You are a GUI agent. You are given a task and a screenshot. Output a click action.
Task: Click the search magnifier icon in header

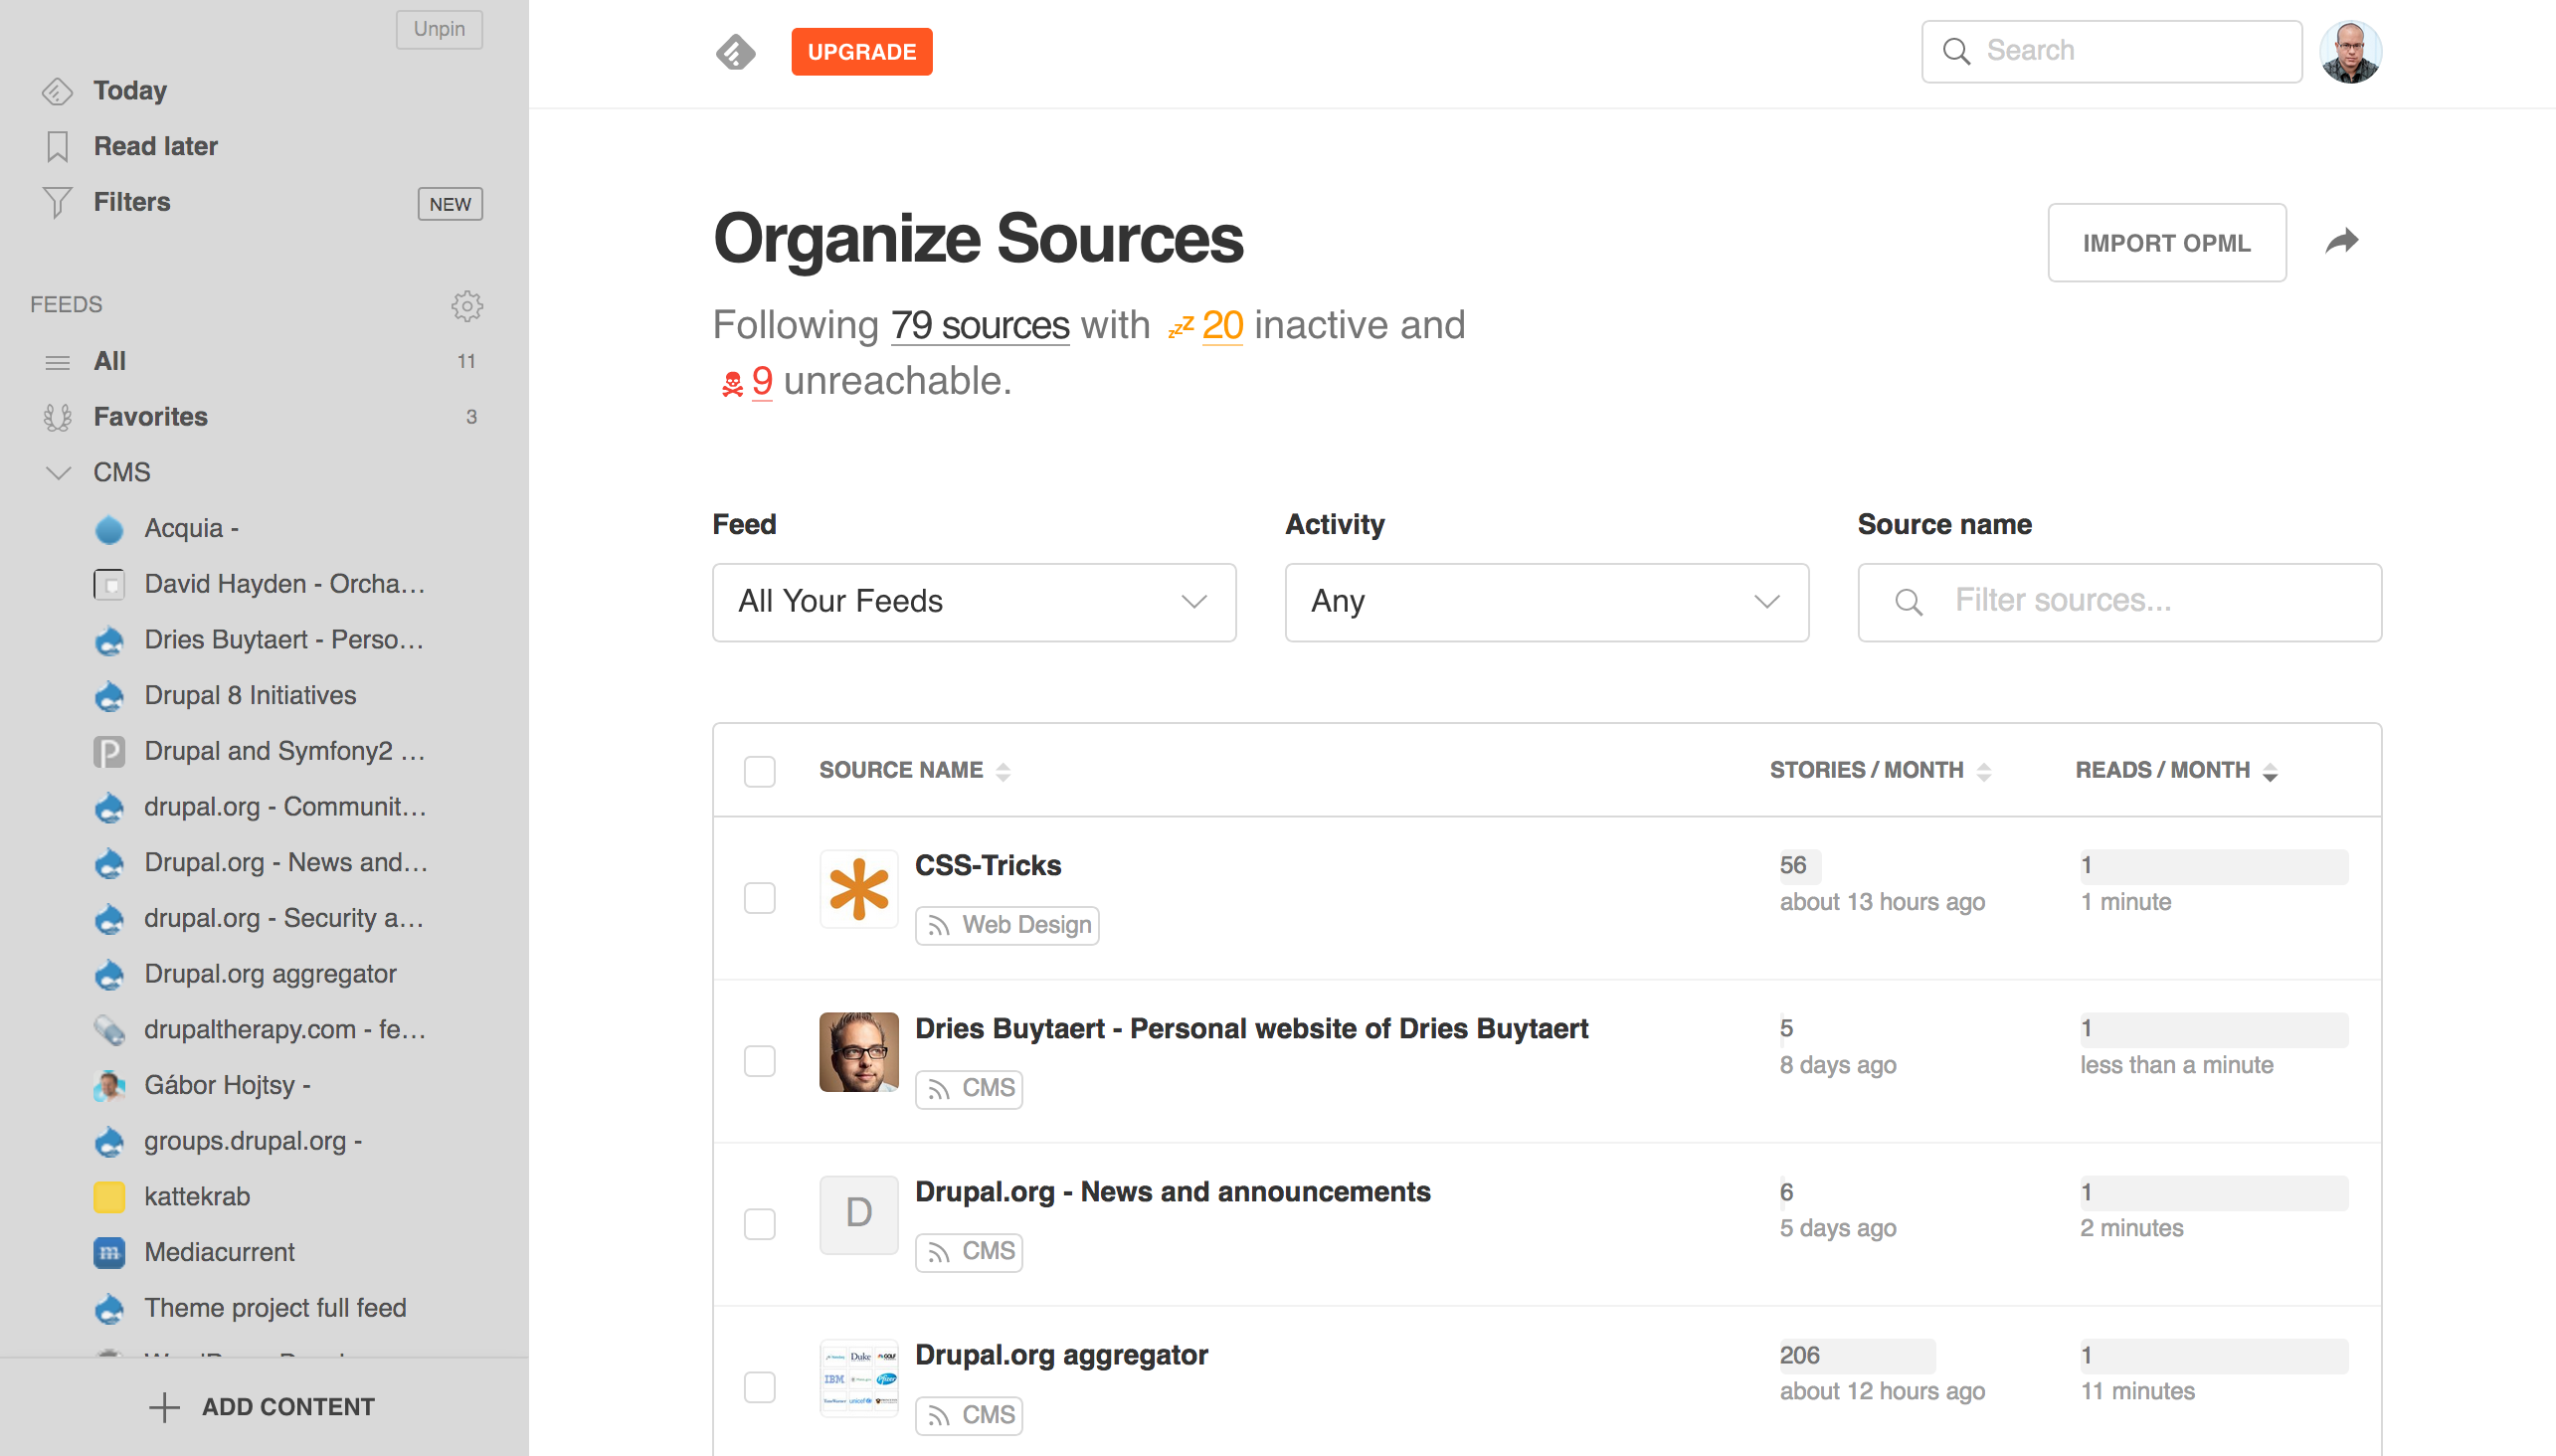(1956, 52)
